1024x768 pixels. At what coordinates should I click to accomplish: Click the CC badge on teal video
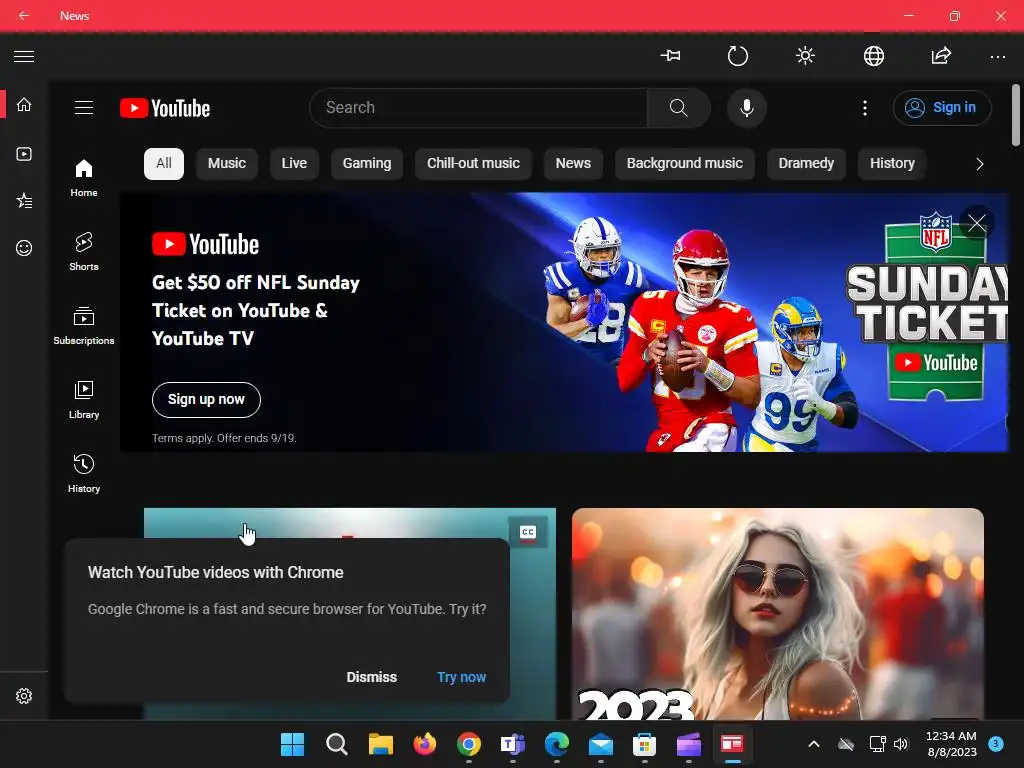(x=528, y=532)
